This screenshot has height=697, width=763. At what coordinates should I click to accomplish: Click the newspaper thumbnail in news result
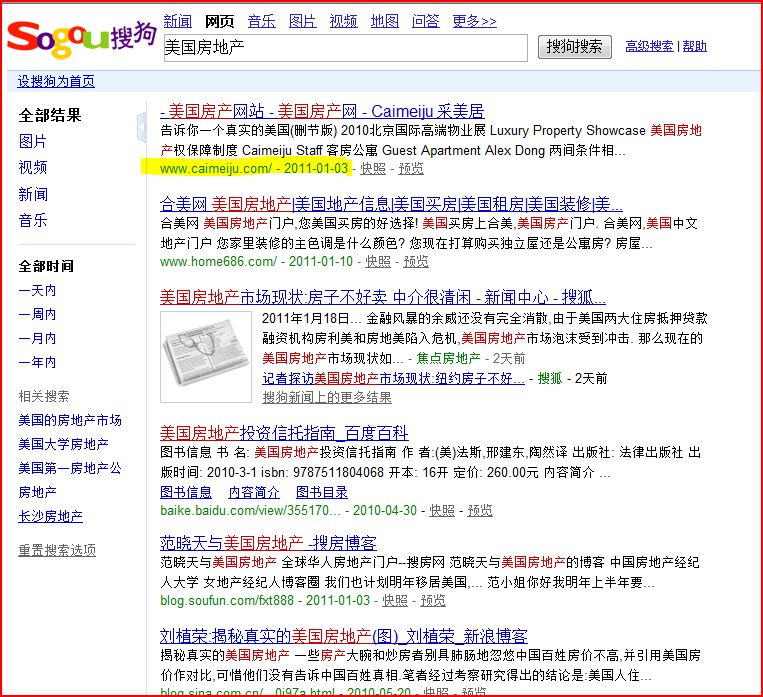click(205, 357)
